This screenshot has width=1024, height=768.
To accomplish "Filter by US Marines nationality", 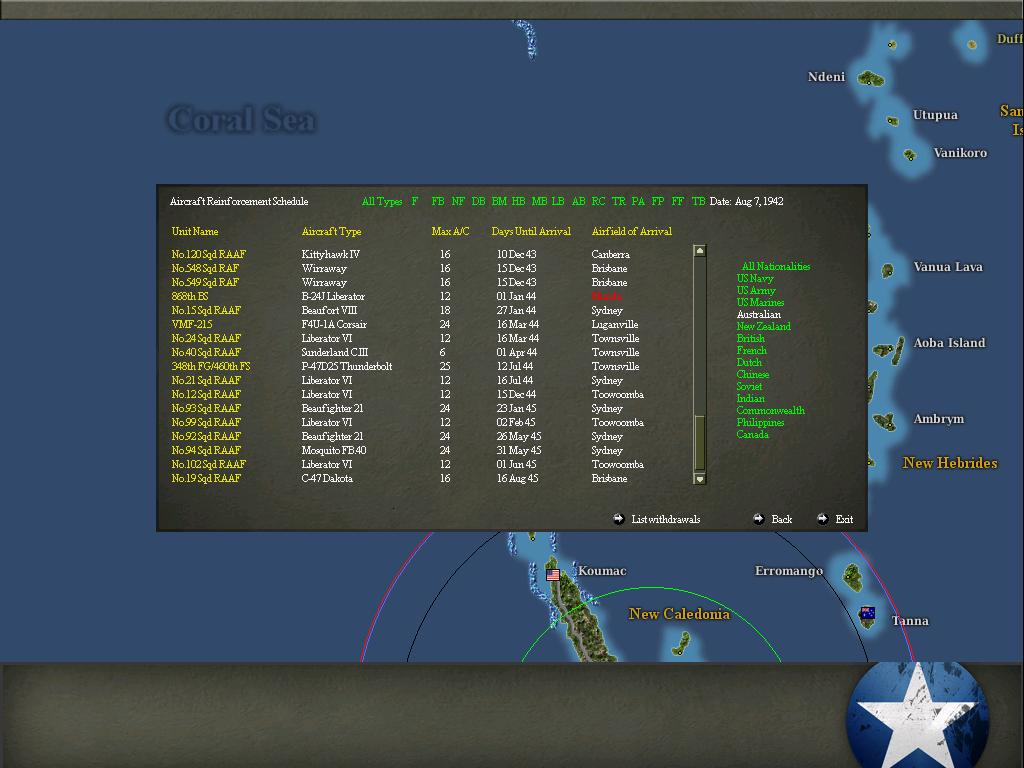I will click(x=760, y=302).
